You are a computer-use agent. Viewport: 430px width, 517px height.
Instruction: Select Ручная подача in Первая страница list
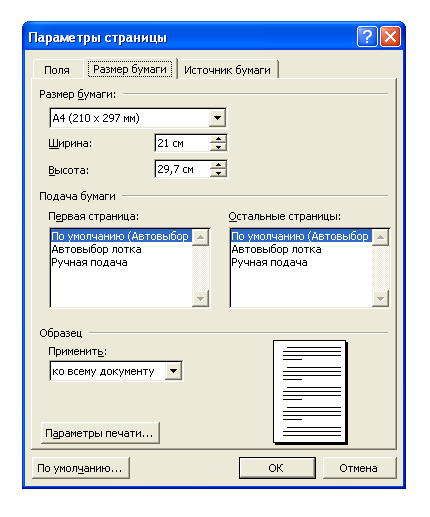click(x=121, y=262)
